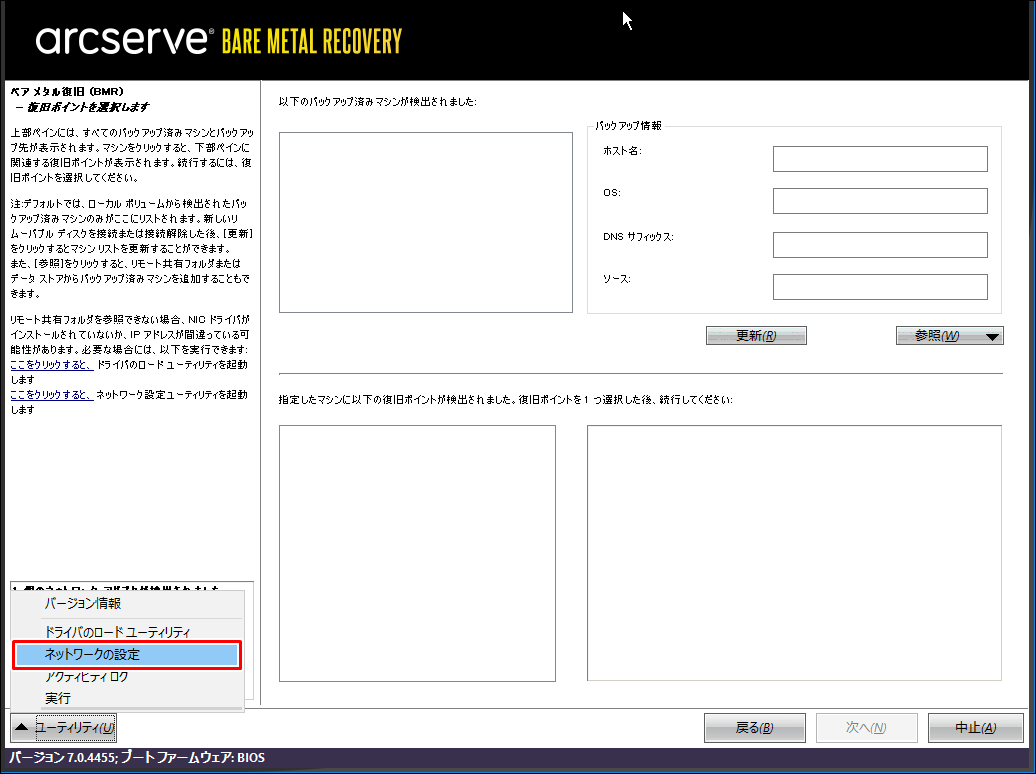Click the recovery point details pane

[x=794, y=553]
